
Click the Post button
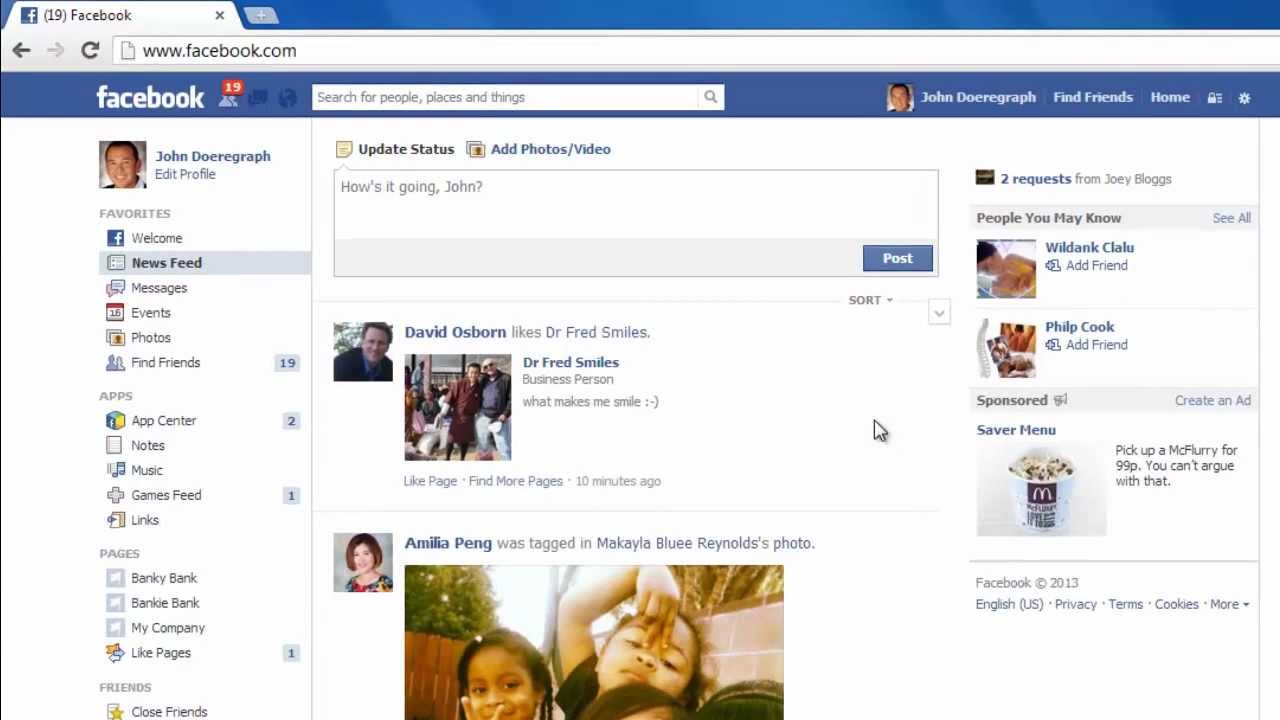pos(897,258)
